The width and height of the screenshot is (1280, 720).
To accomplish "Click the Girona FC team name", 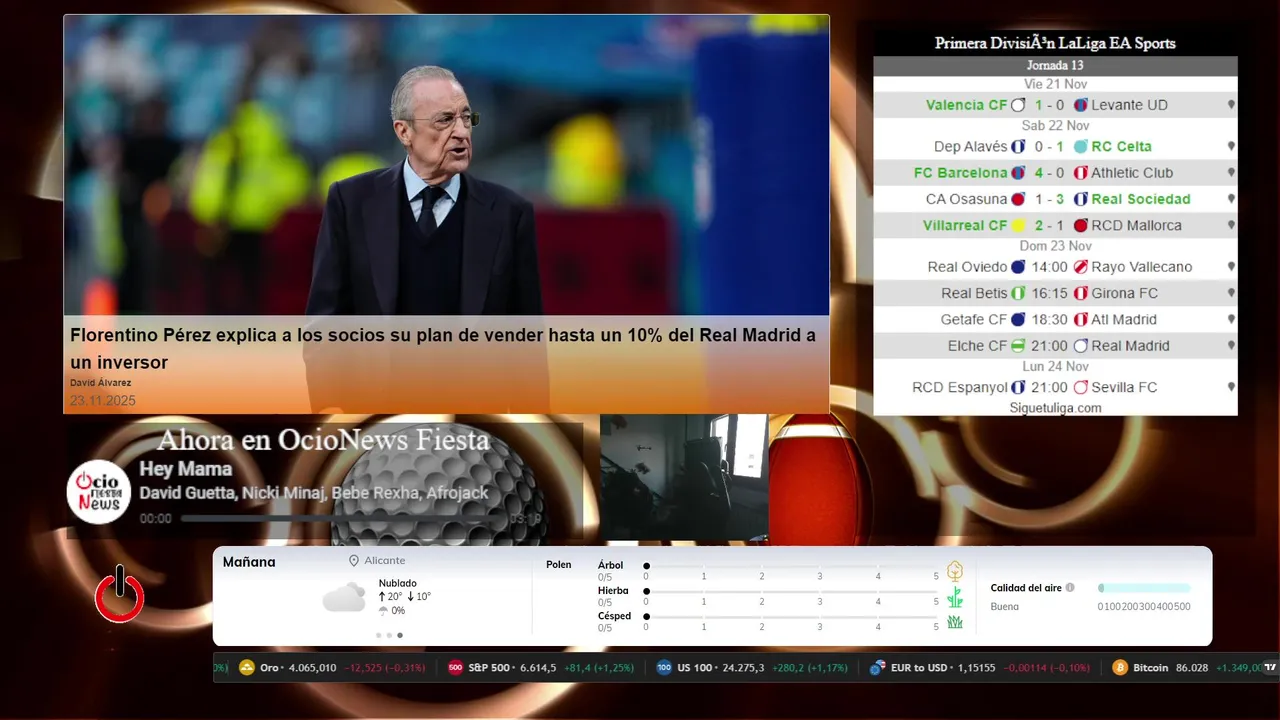I will click(x=1125, y=293).
